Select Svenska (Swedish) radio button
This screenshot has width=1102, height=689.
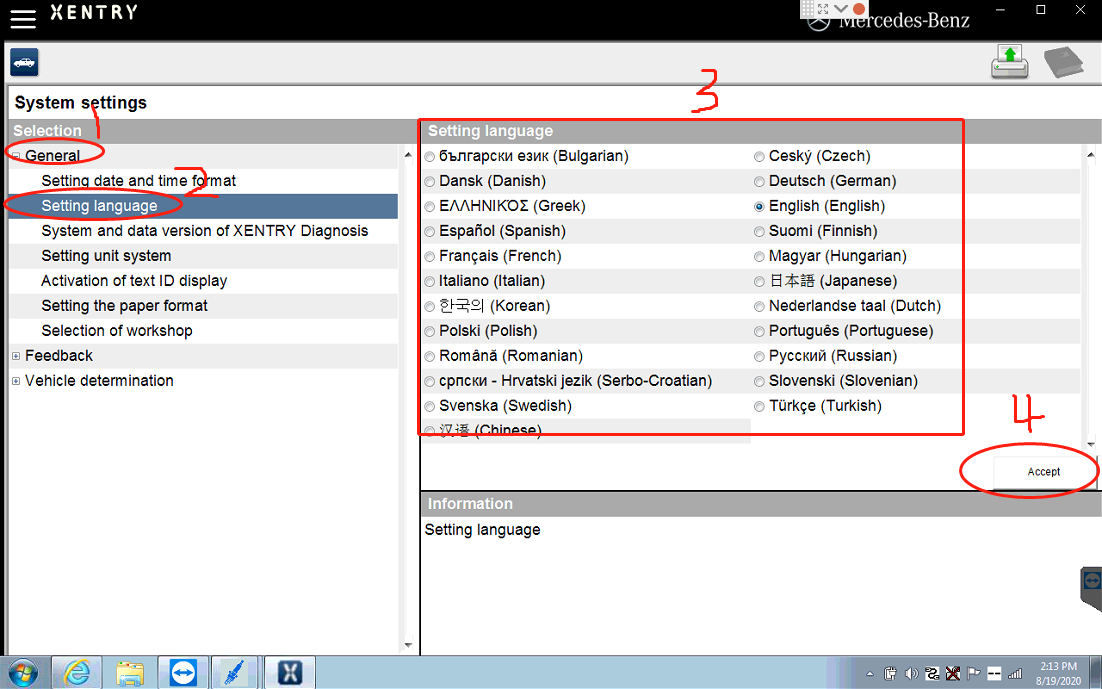[429, 406]
